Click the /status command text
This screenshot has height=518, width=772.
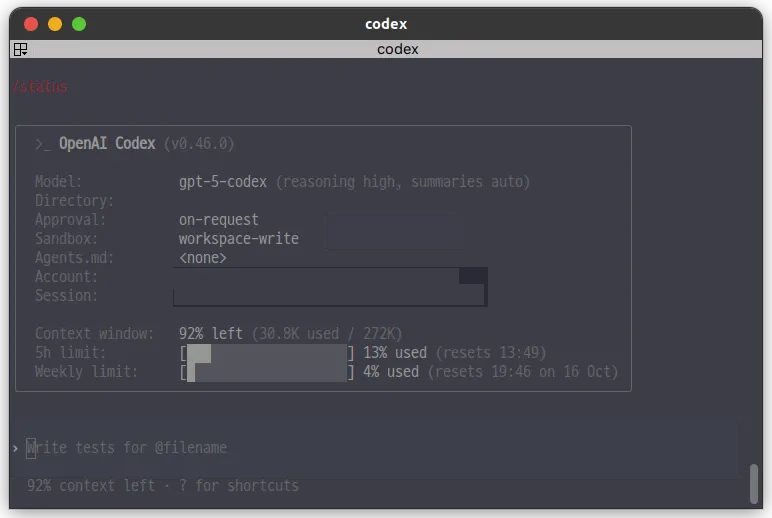(40, 87)
